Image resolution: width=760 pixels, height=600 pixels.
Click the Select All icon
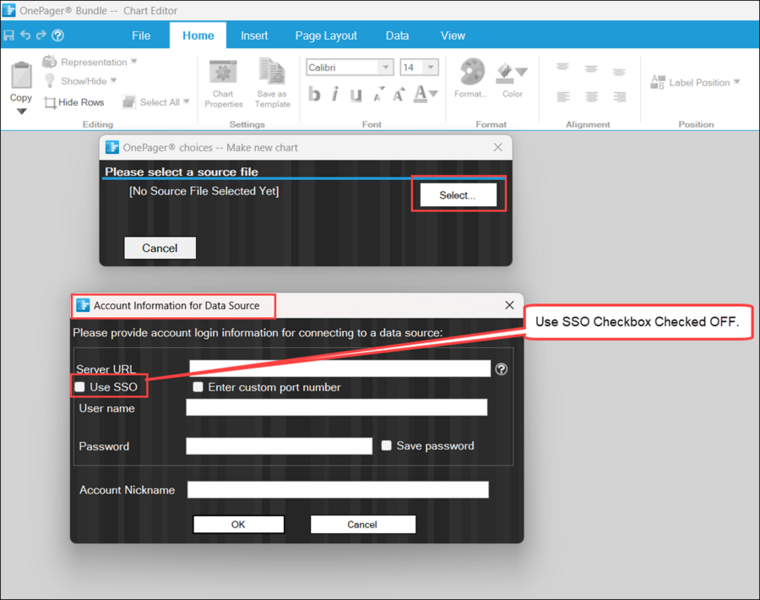[128, 102]
